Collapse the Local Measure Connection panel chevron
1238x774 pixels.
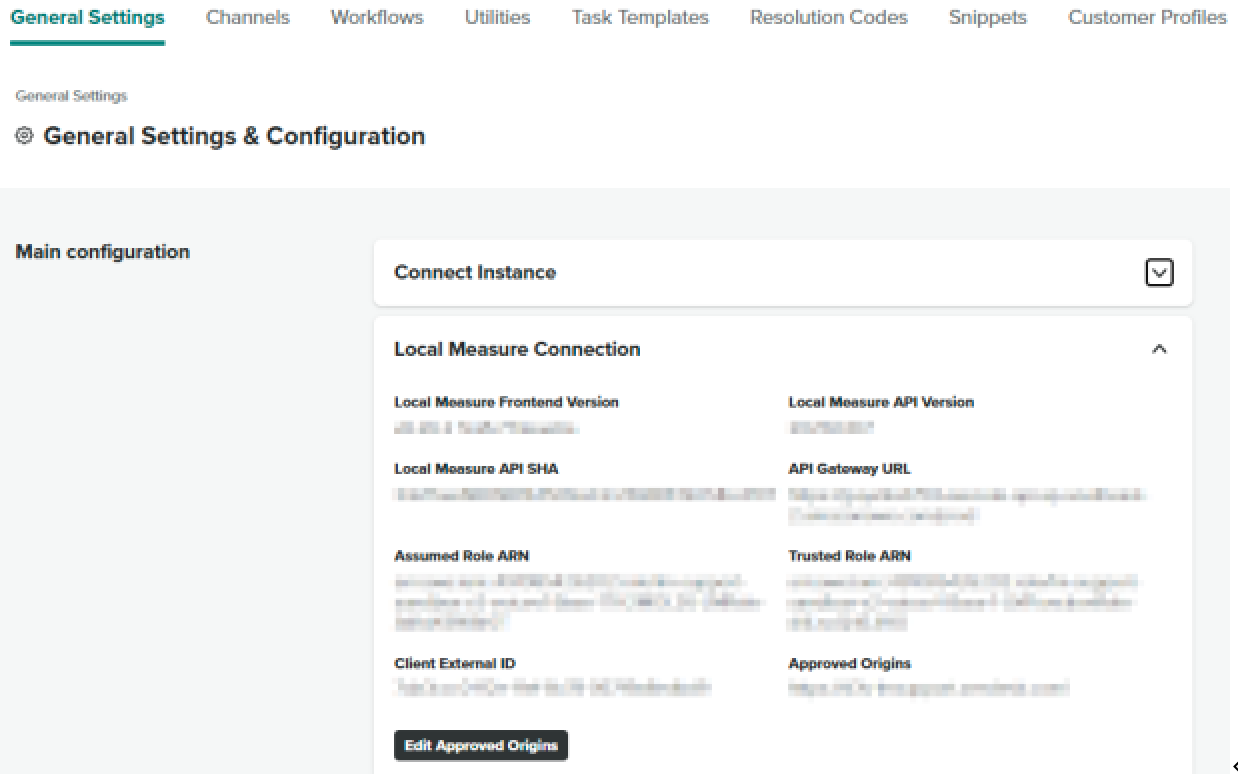pos(1159,349)
